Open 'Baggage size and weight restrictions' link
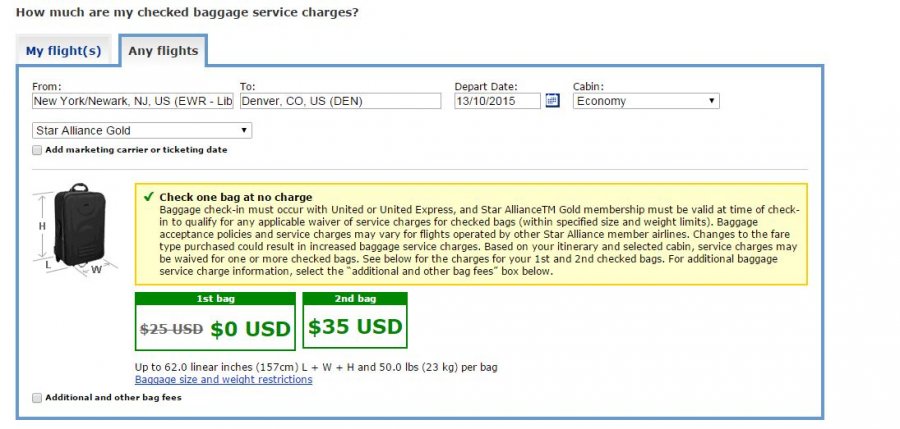The height and width of the screenshot is (429, 900). pyautogui.click(x=223, y=380)
